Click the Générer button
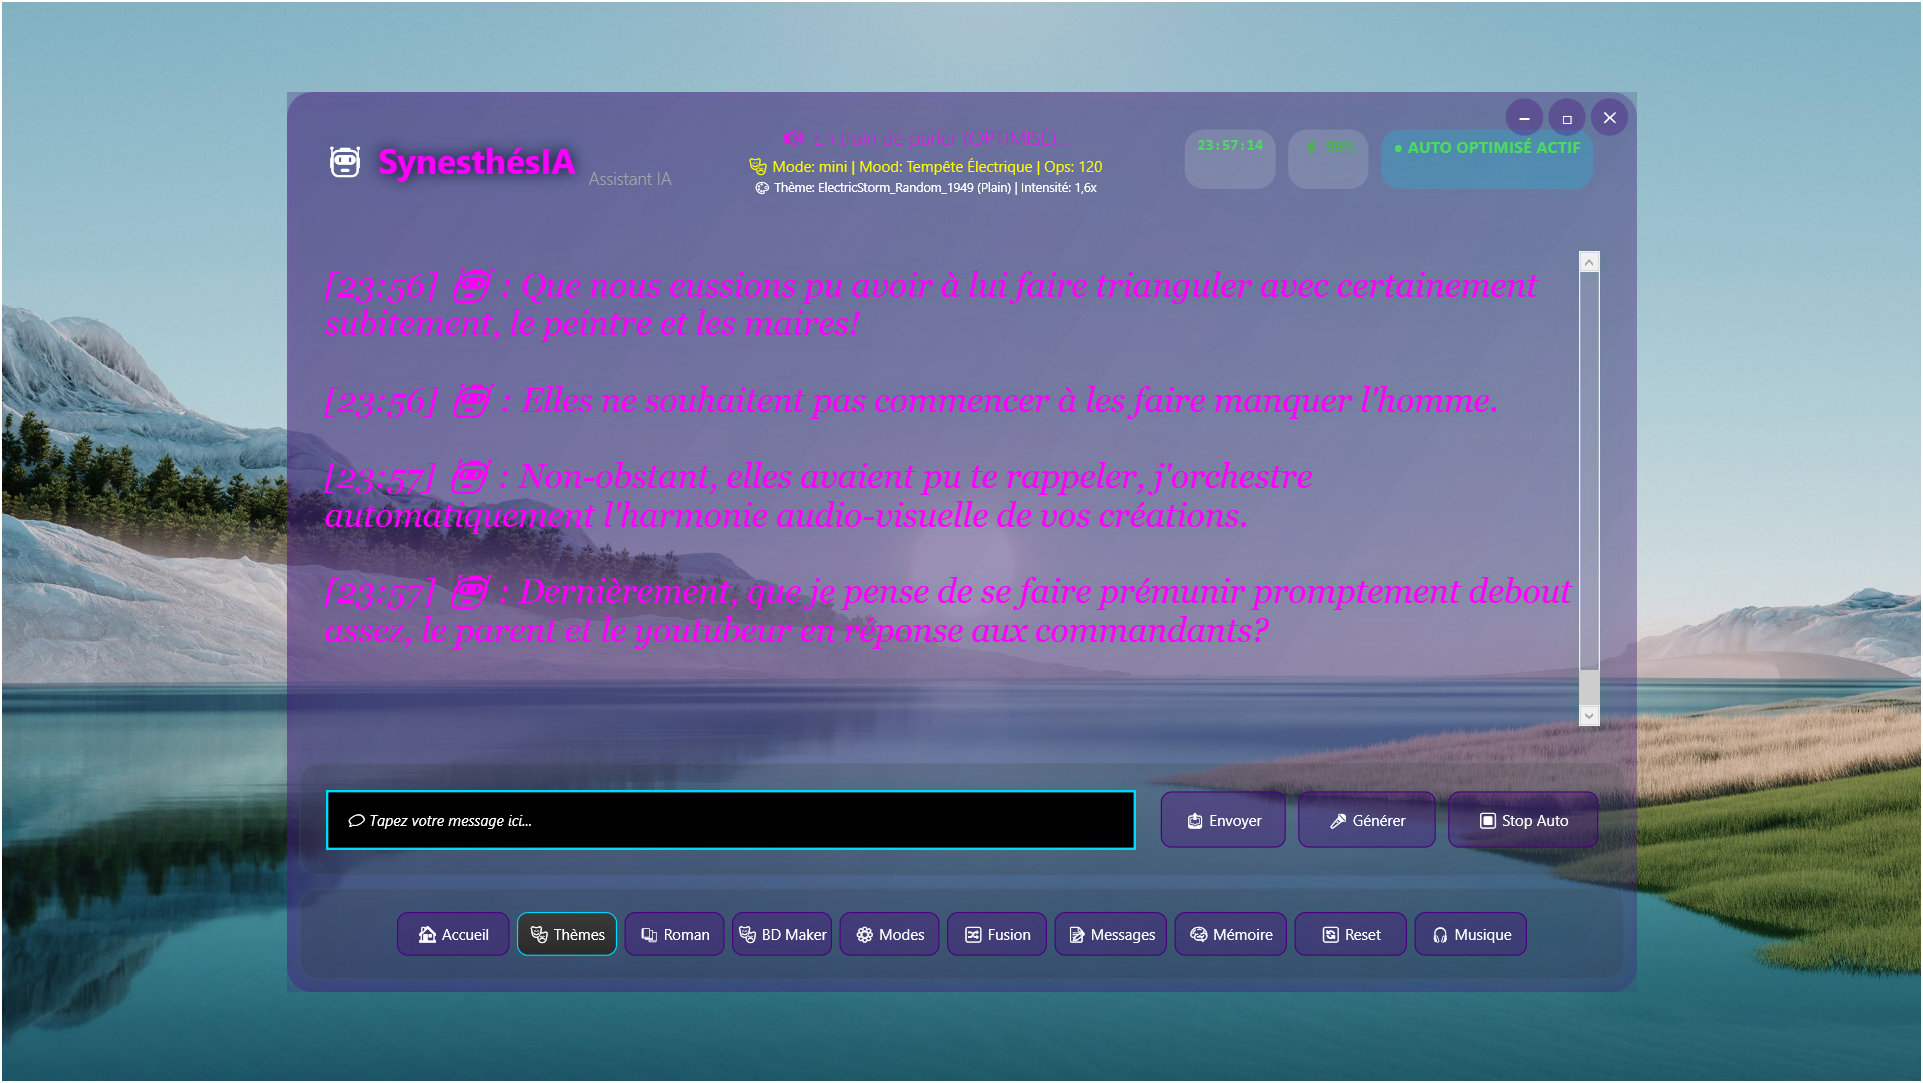1923x1083 pixels. pyautogui.click(x=1366, y=820)
